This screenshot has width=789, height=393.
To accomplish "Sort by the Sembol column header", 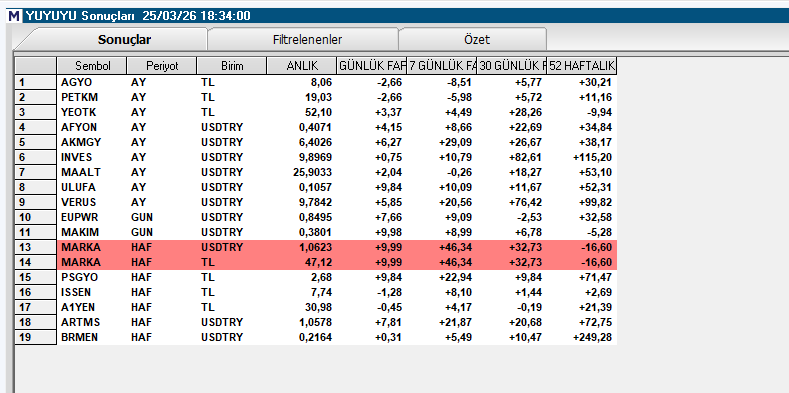I will coord(92,65).
